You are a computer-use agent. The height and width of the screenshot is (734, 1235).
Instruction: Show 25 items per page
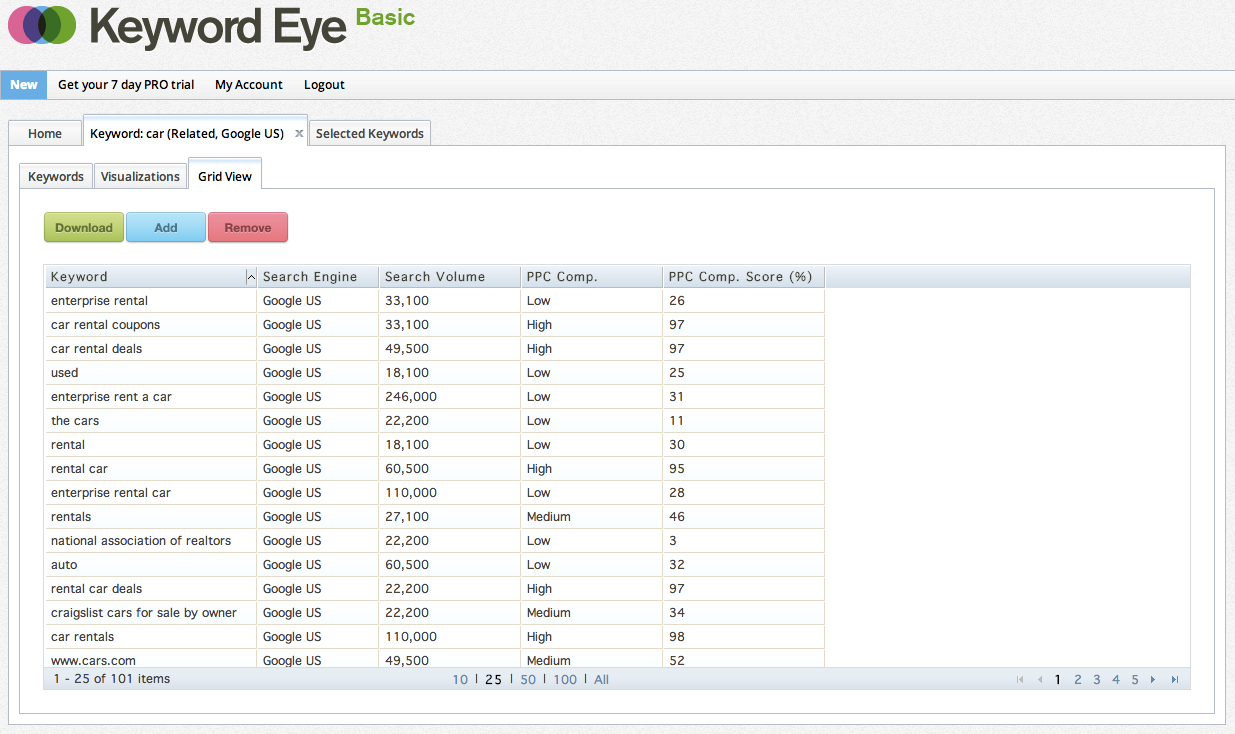tap(493, 680)
